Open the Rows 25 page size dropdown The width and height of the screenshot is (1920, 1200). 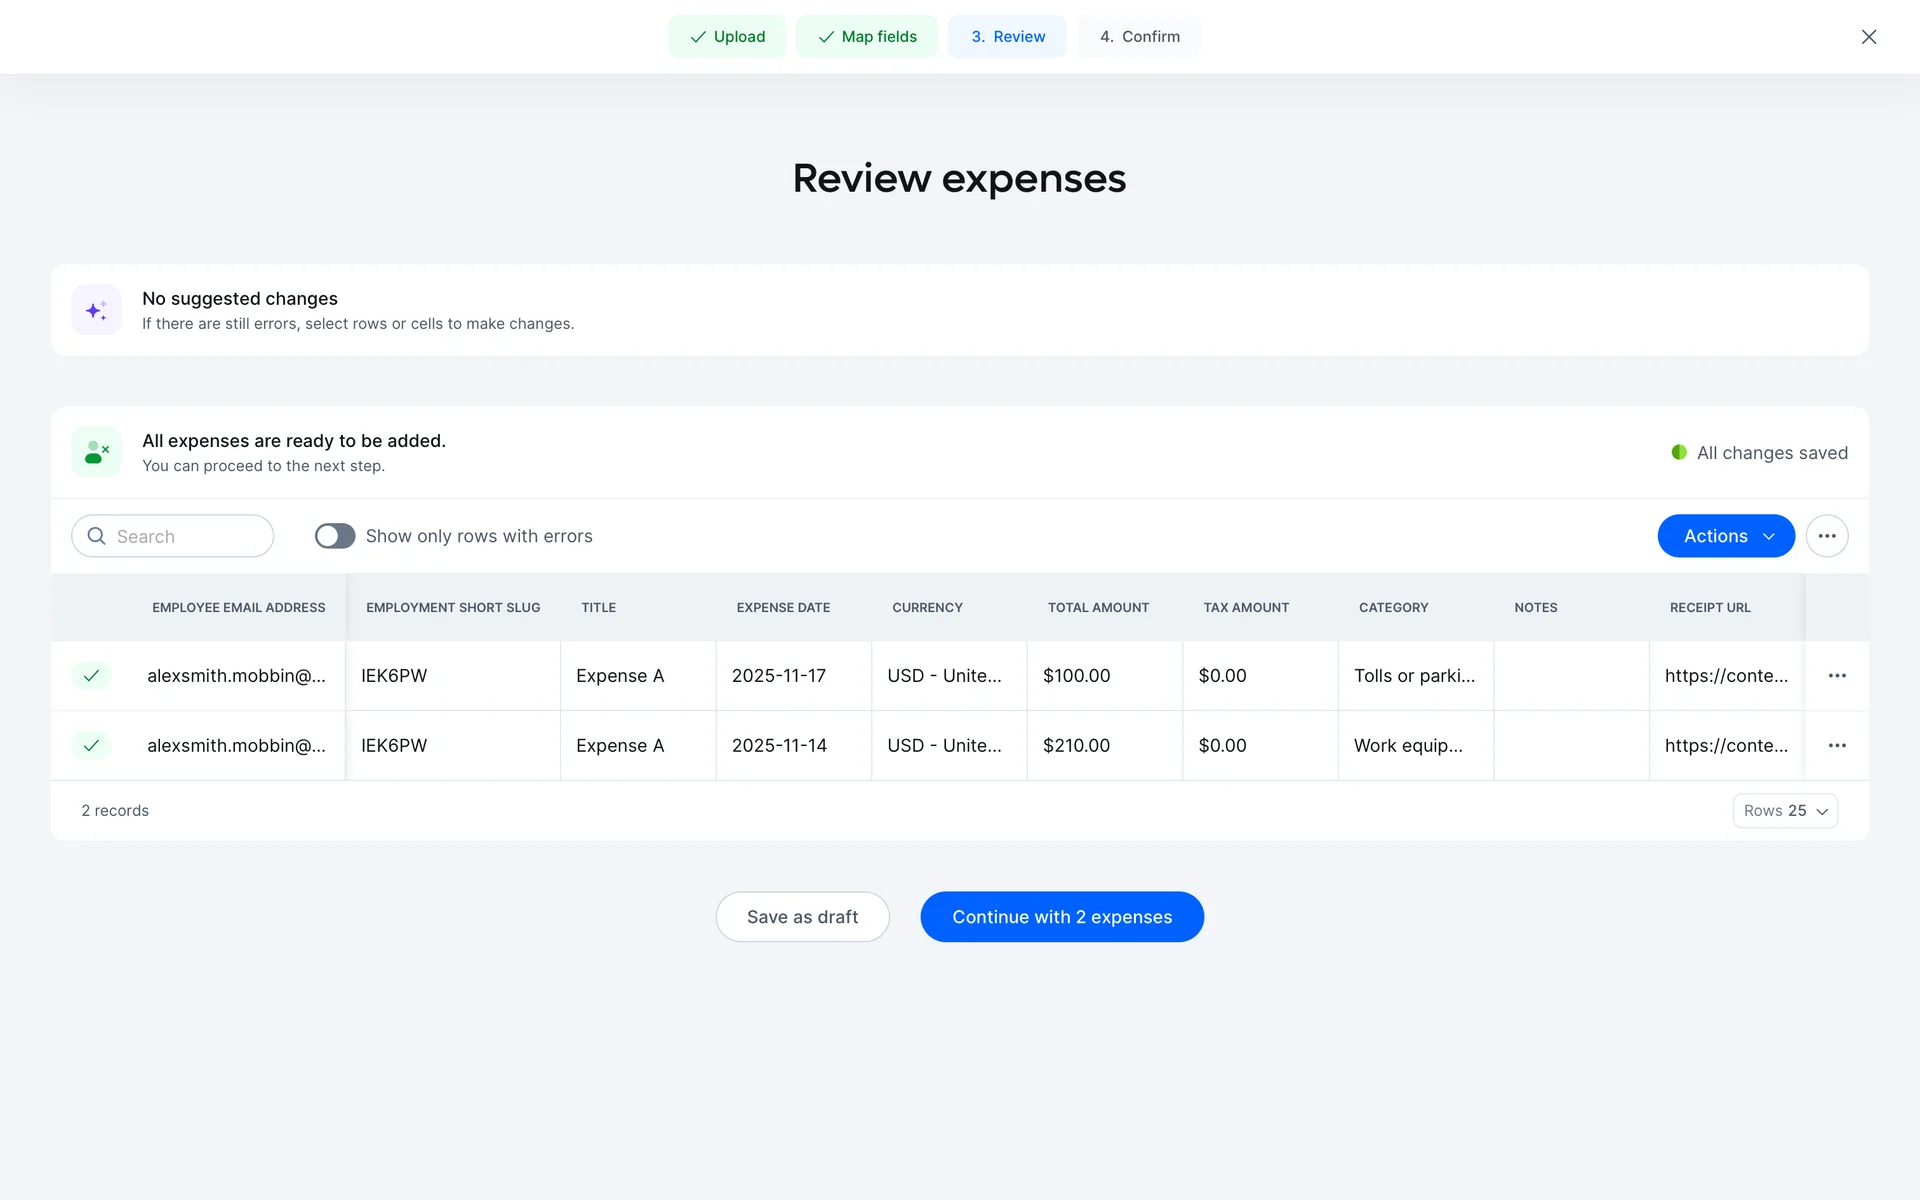tap(1784, 811)
